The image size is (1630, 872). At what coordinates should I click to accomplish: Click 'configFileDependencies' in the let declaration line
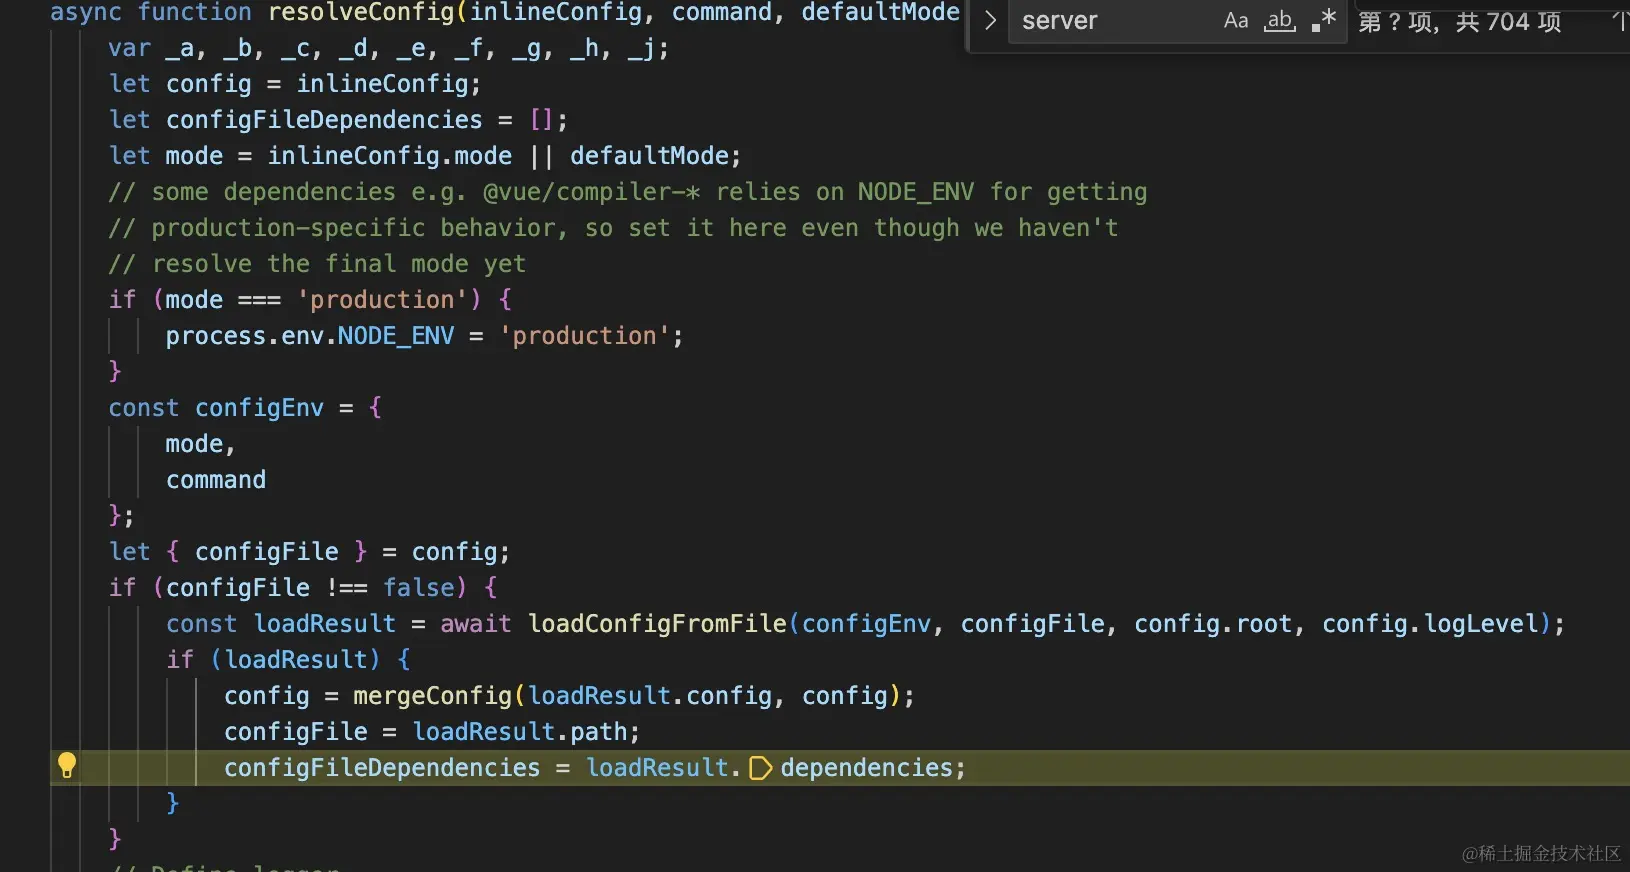324,120
